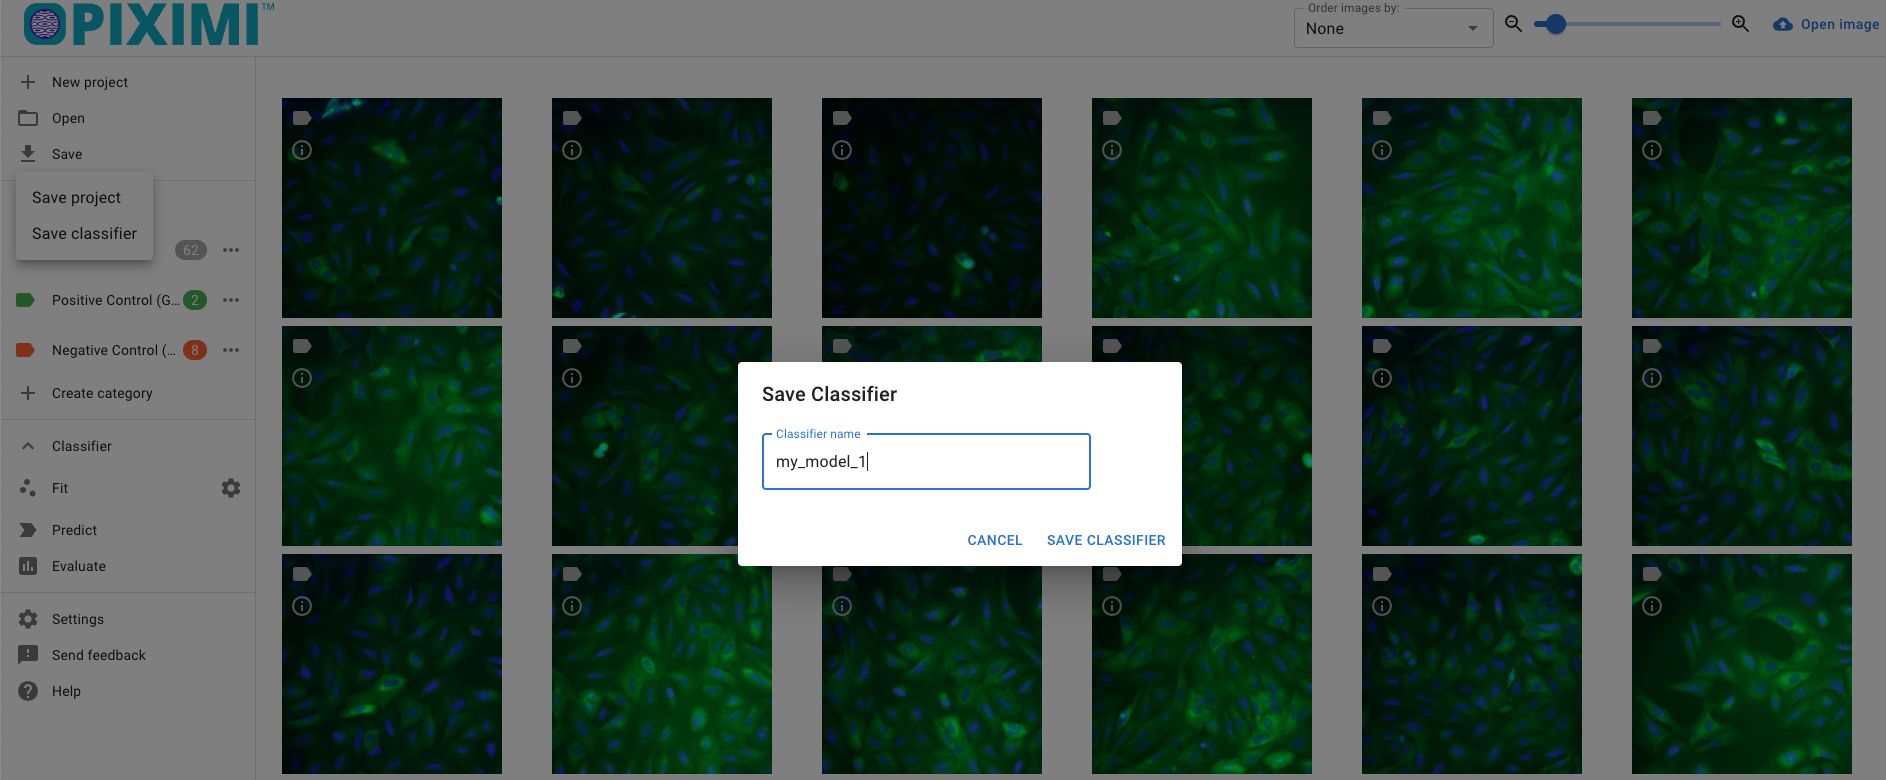Viewport: 1886px width, 780px height.
Task: Select first image thumbnail in middle row
Action: (x=392, y=436)
